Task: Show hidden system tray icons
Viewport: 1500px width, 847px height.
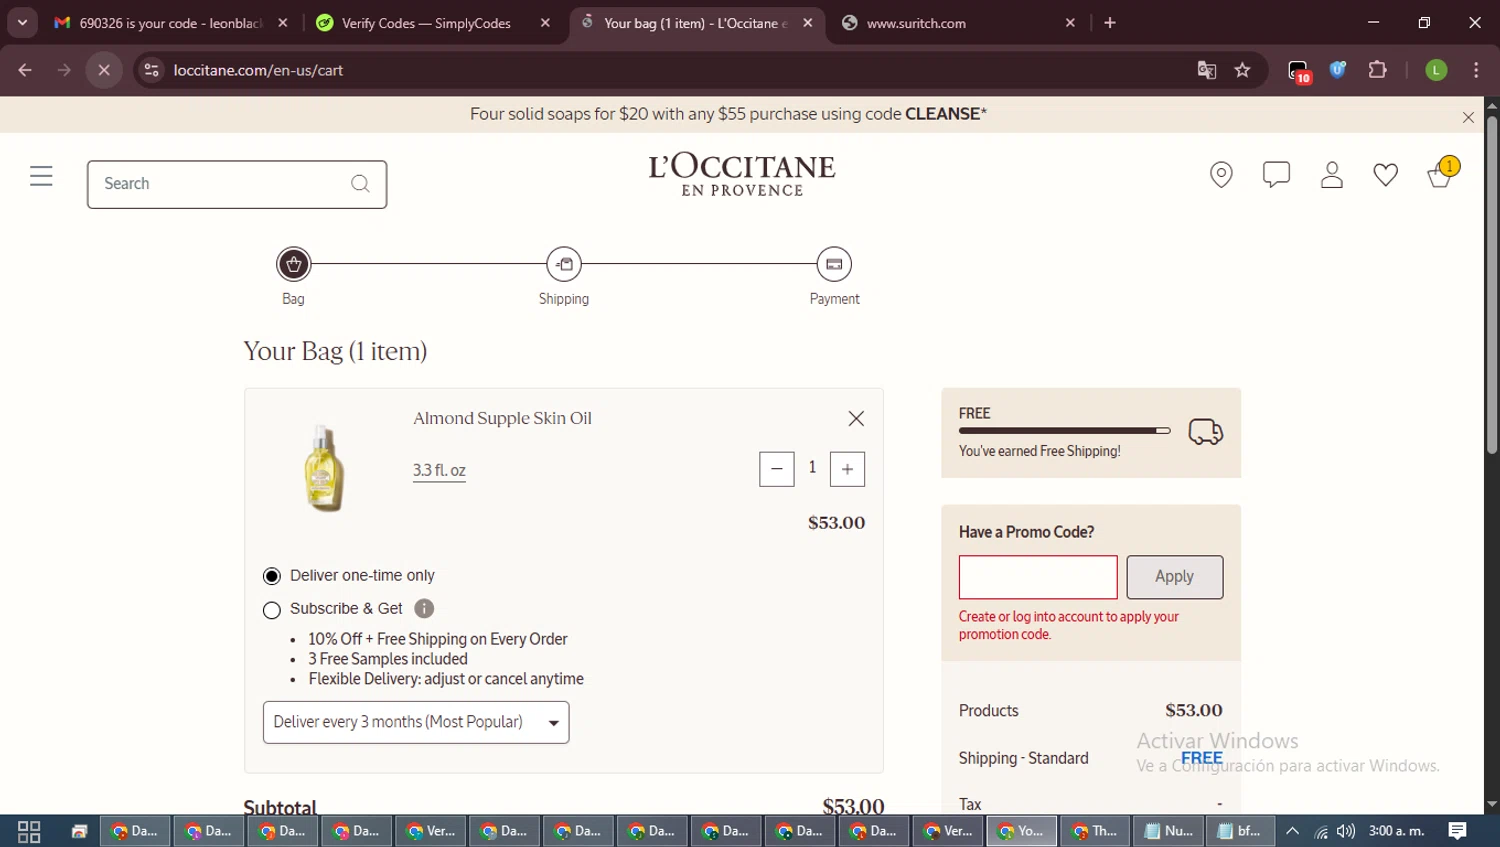Action: 1292,832
